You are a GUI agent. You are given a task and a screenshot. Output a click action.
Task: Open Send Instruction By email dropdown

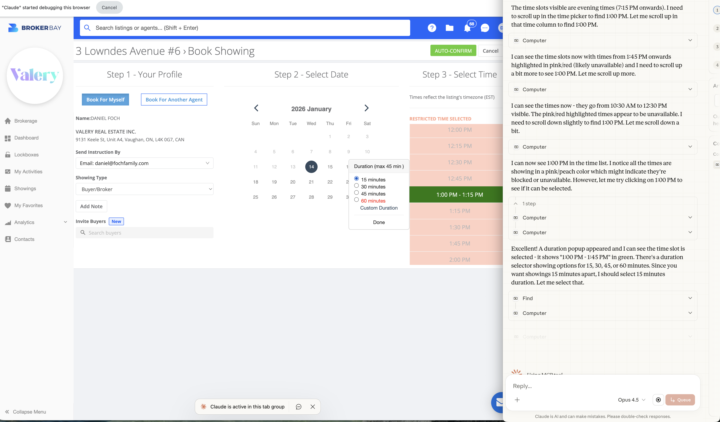tap(144, 163)
